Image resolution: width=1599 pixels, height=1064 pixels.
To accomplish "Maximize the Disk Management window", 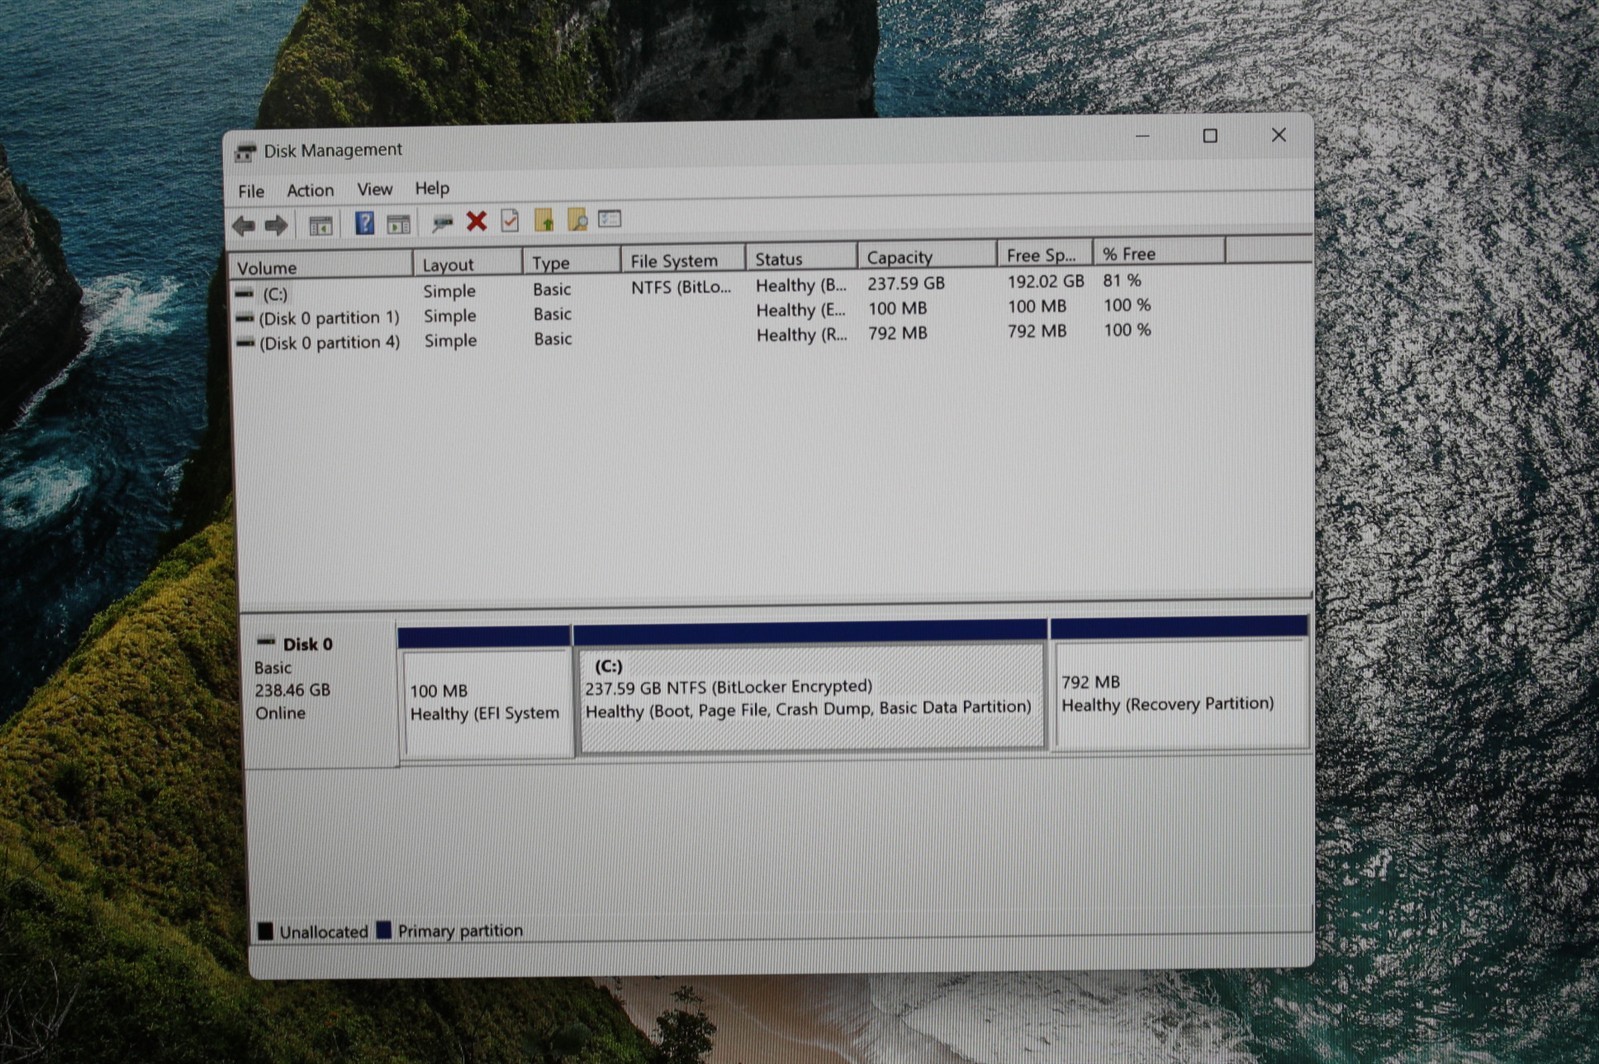I will click(x=1210, y=136).
